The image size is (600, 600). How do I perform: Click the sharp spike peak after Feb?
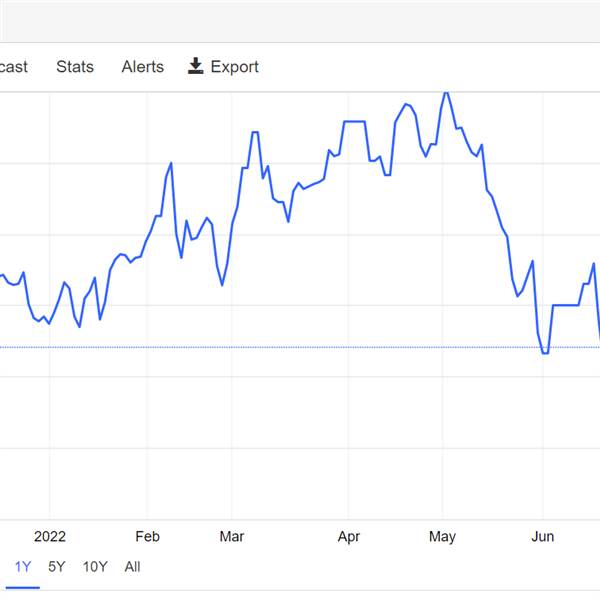(171, 164)
